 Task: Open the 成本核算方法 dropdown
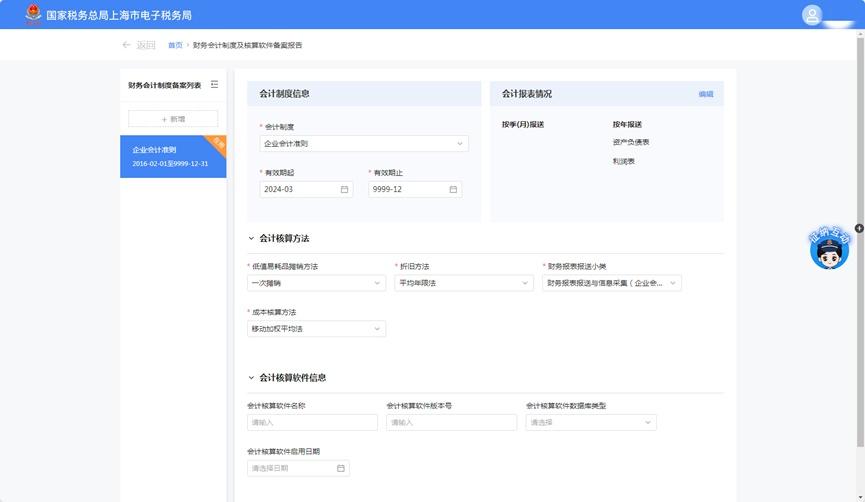316,329
